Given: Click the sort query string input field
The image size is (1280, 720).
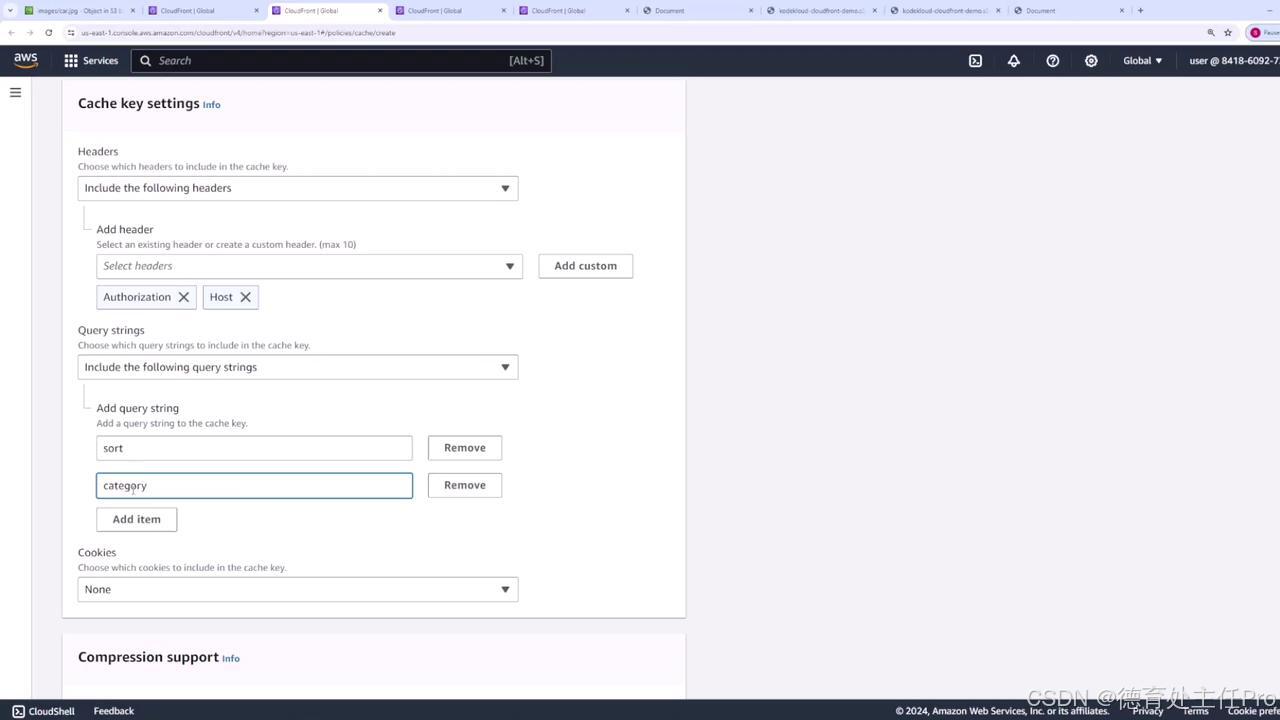Looking at the screenshot, I should tap(253, 447).
